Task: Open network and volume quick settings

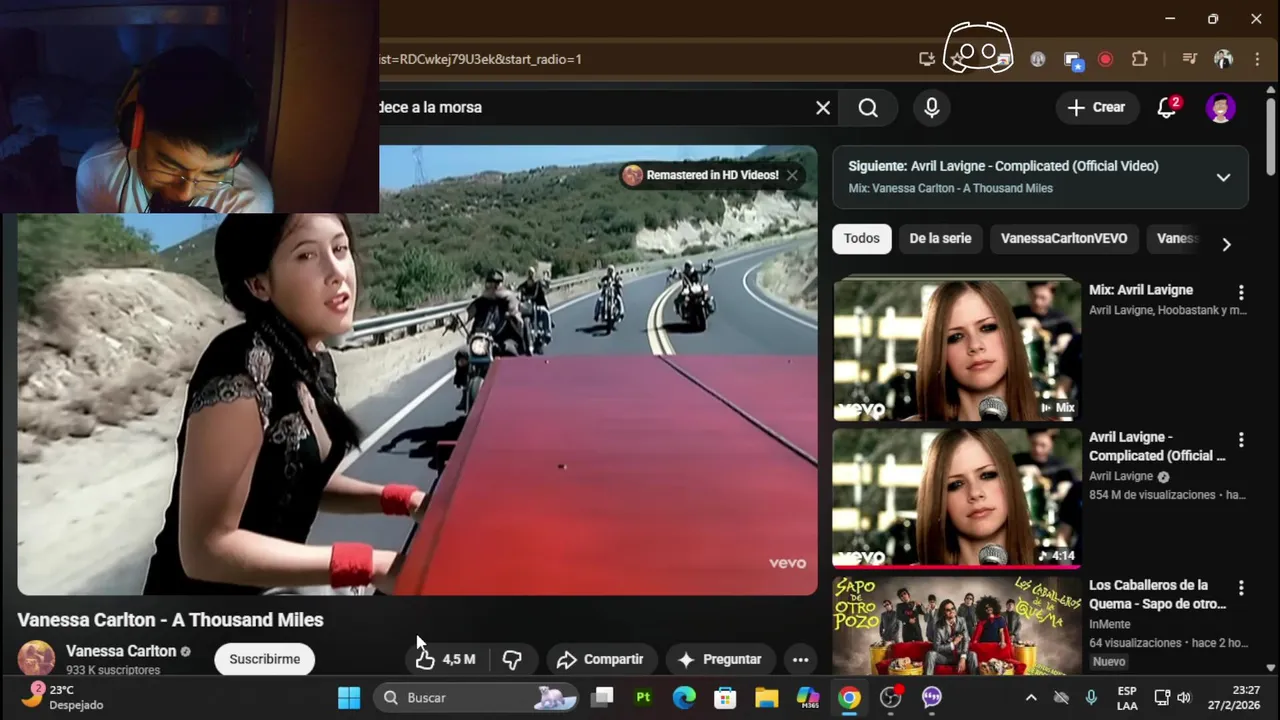Action: point(1172,697)
